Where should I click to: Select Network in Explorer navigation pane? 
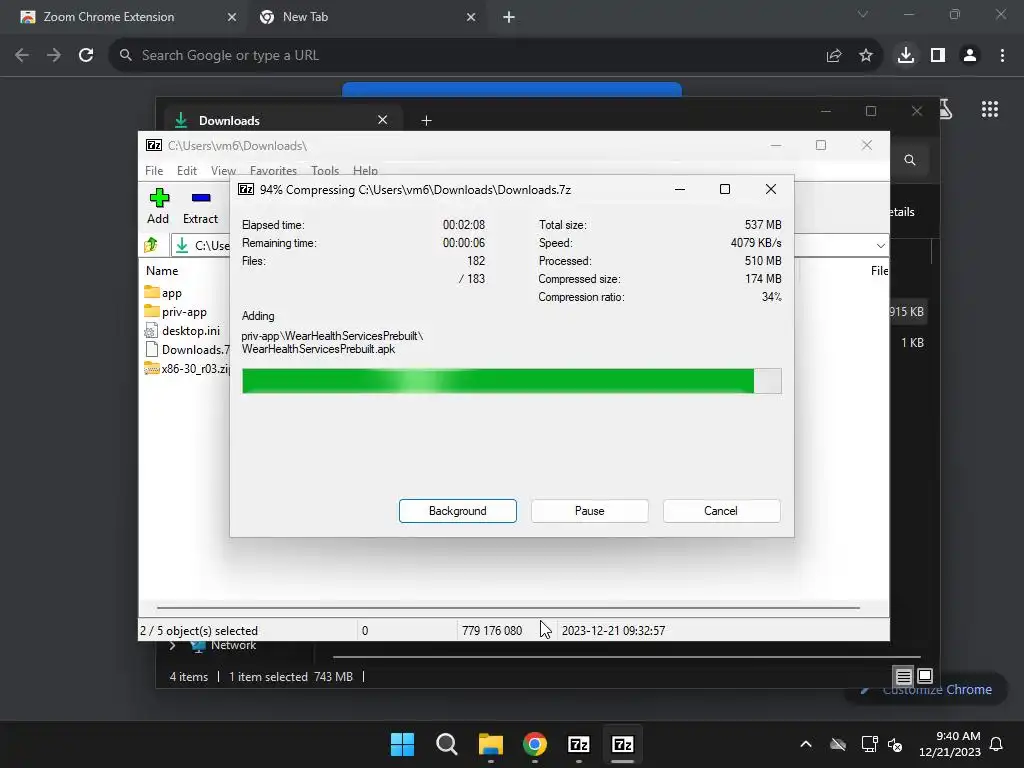233,645
